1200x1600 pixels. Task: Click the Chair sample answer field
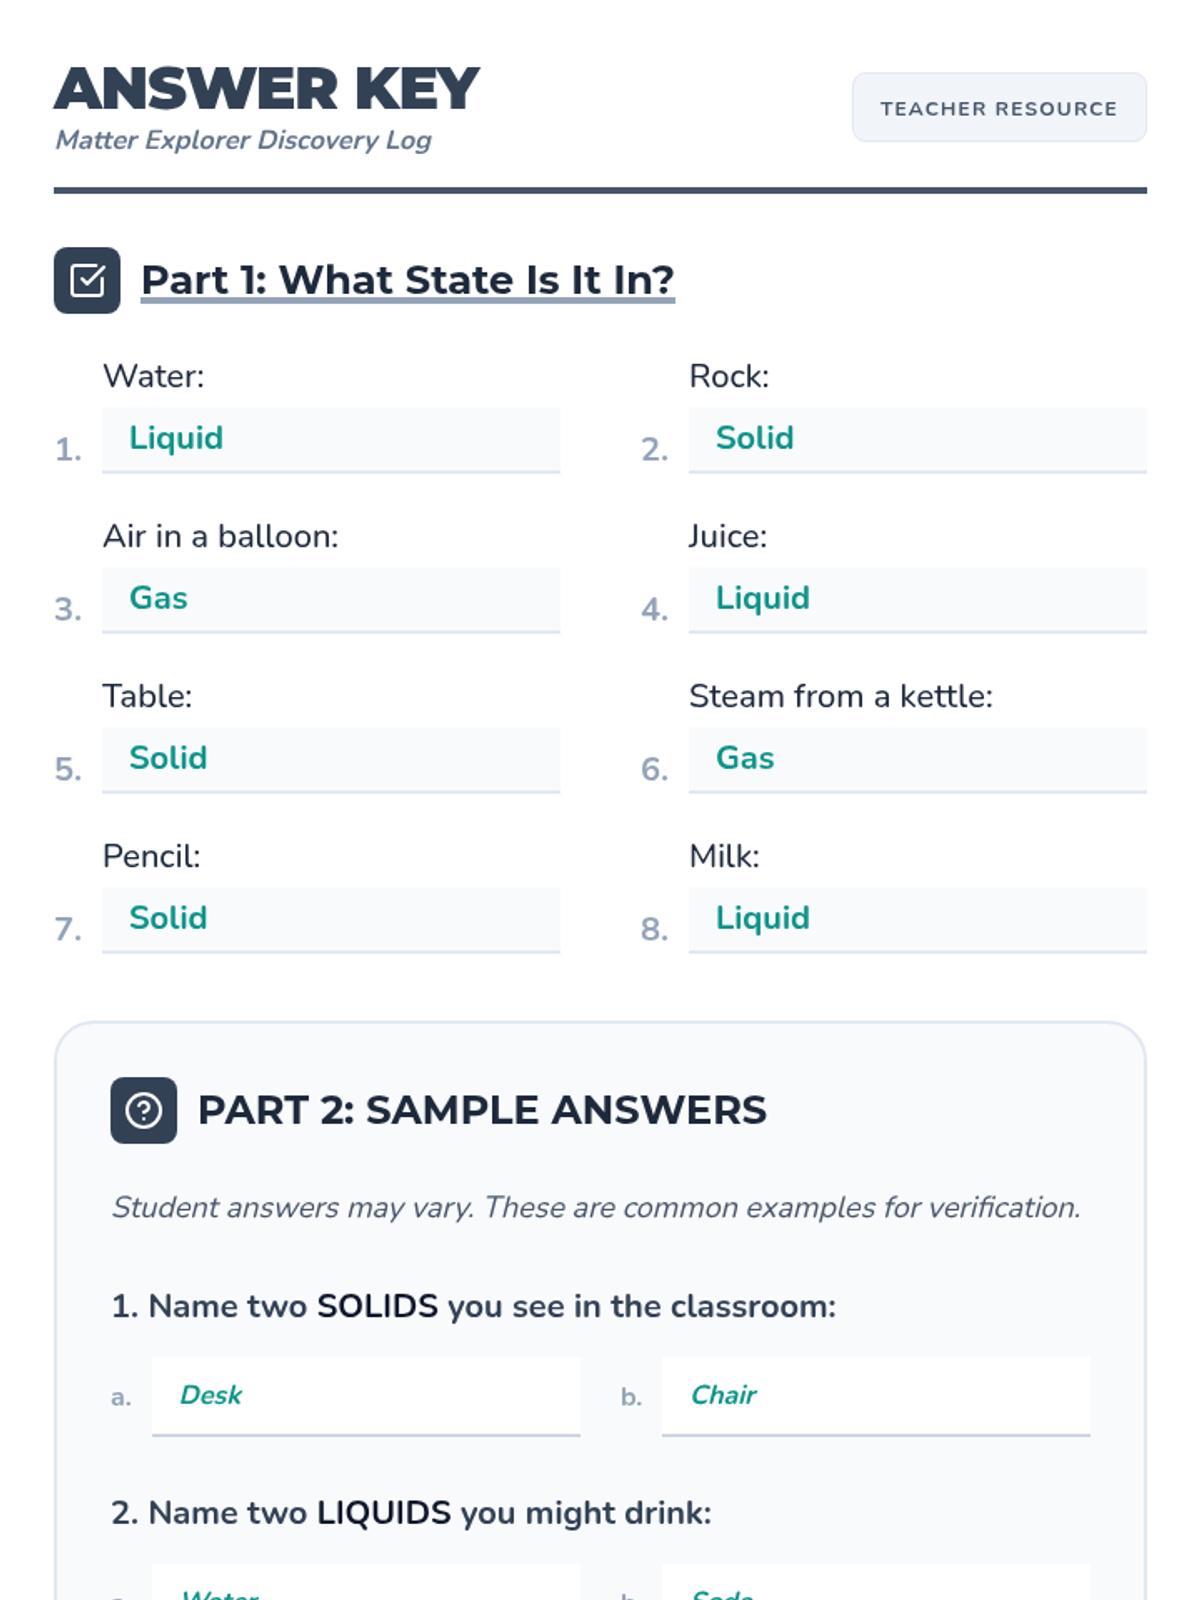(x=875, y=1396)
